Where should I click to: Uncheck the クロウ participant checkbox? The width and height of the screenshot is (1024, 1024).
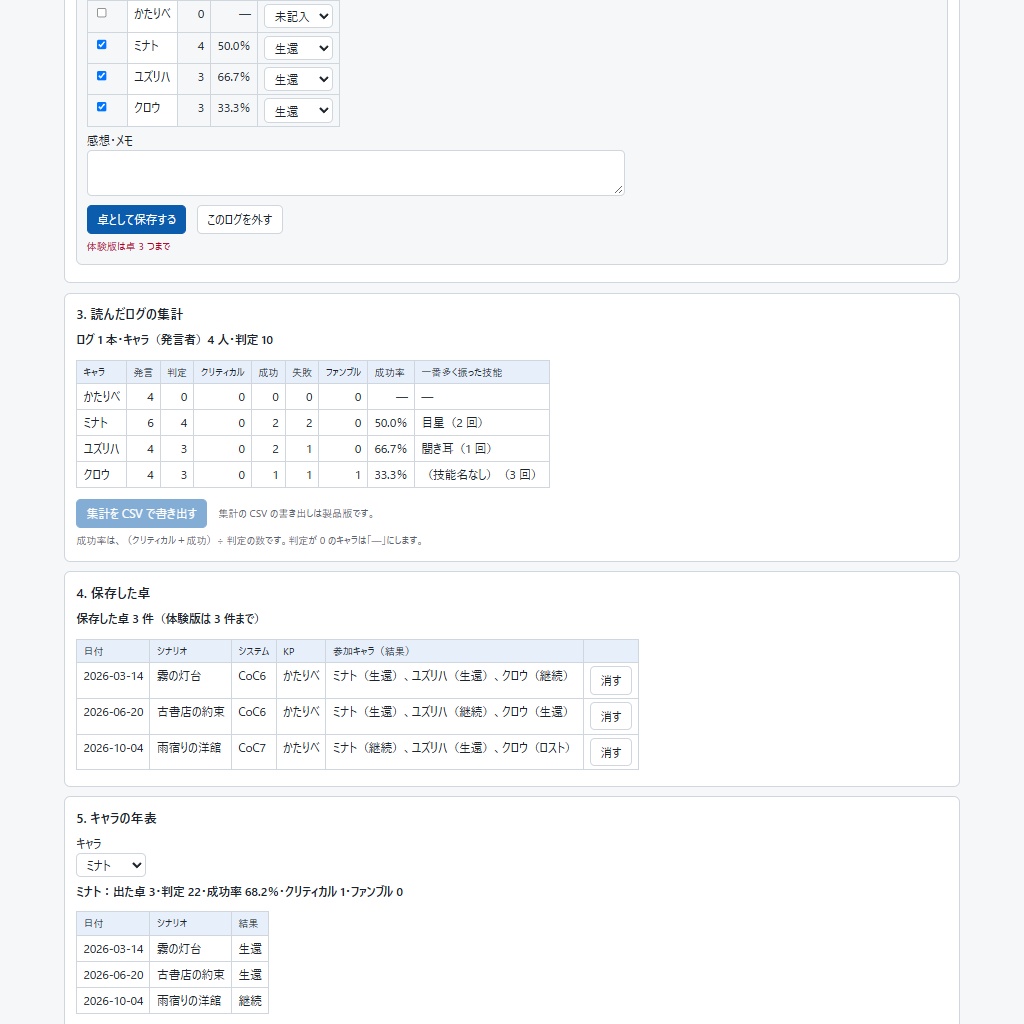[x=101, y=106]
